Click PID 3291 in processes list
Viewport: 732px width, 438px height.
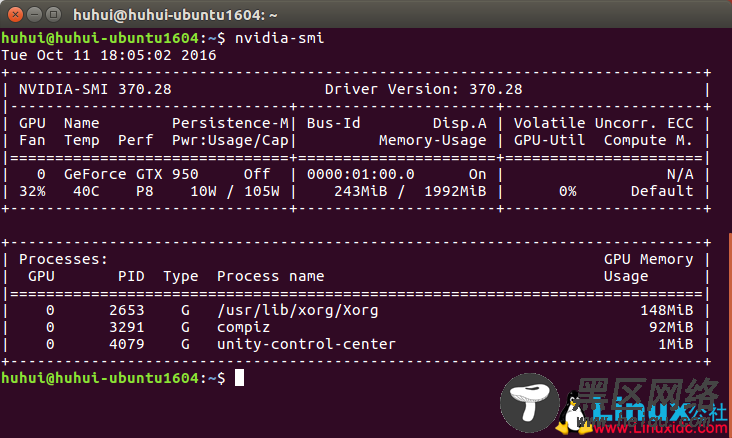tap(127, 327)
